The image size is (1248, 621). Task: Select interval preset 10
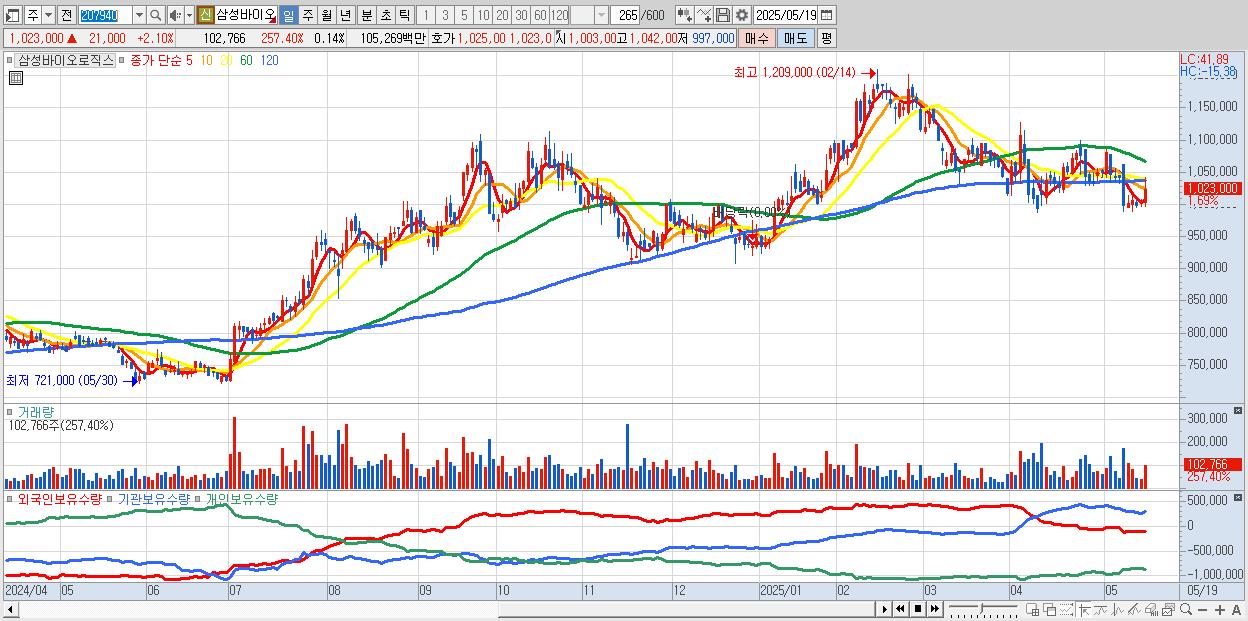point(483,15)
